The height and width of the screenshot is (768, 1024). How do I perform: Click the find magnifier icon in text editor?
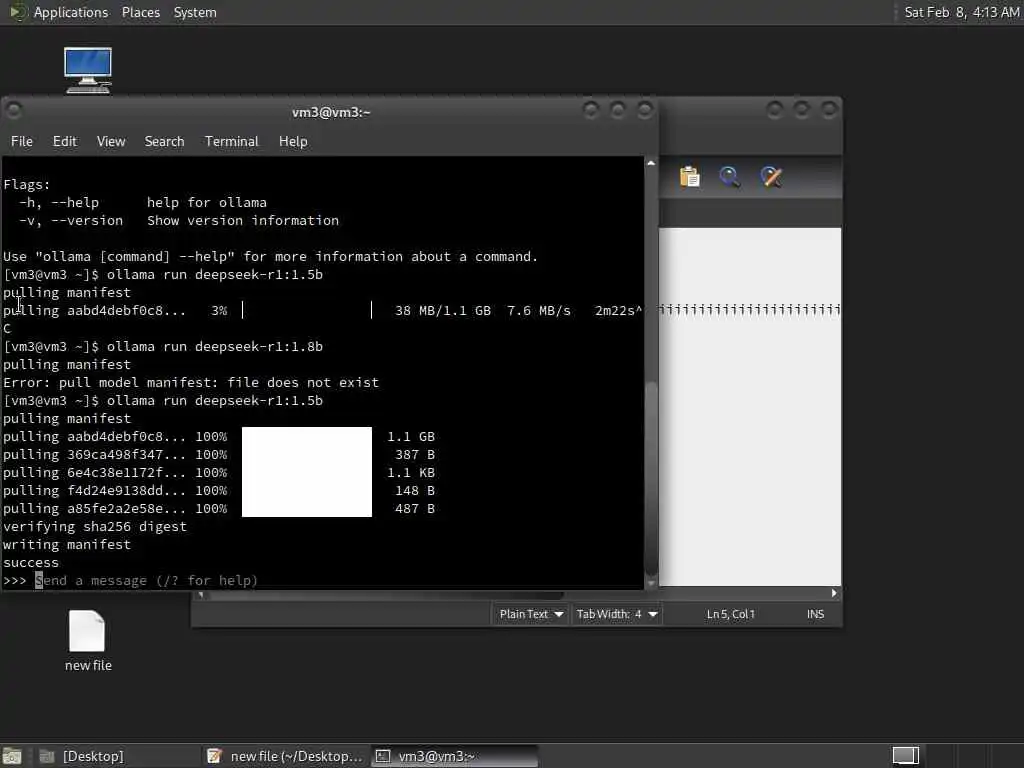point(729,177)
